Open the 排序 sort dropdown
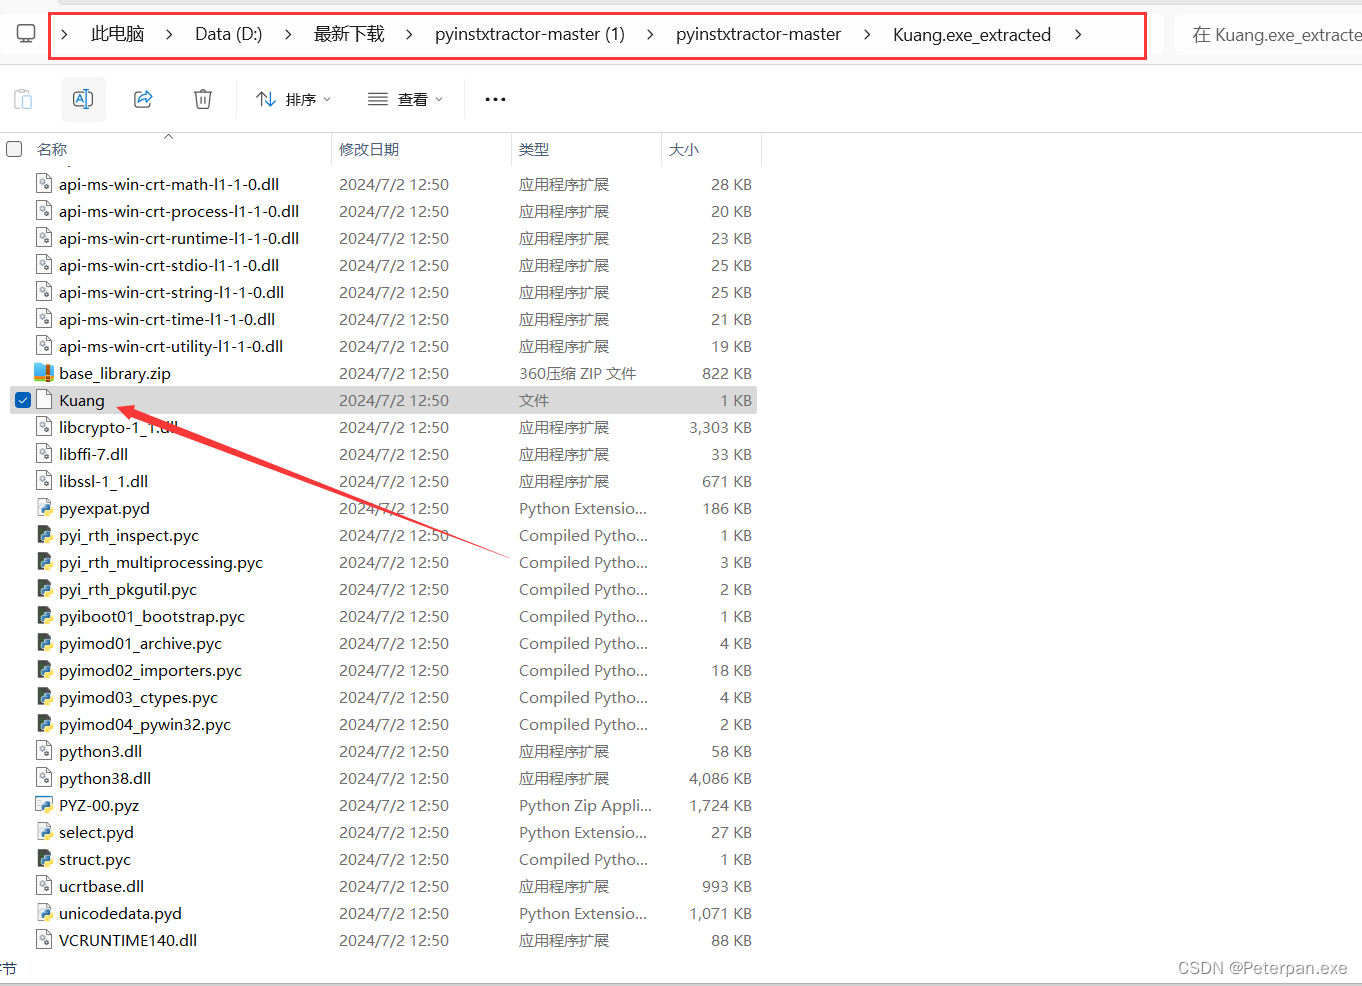1362x986 pixels. (293, 99)
